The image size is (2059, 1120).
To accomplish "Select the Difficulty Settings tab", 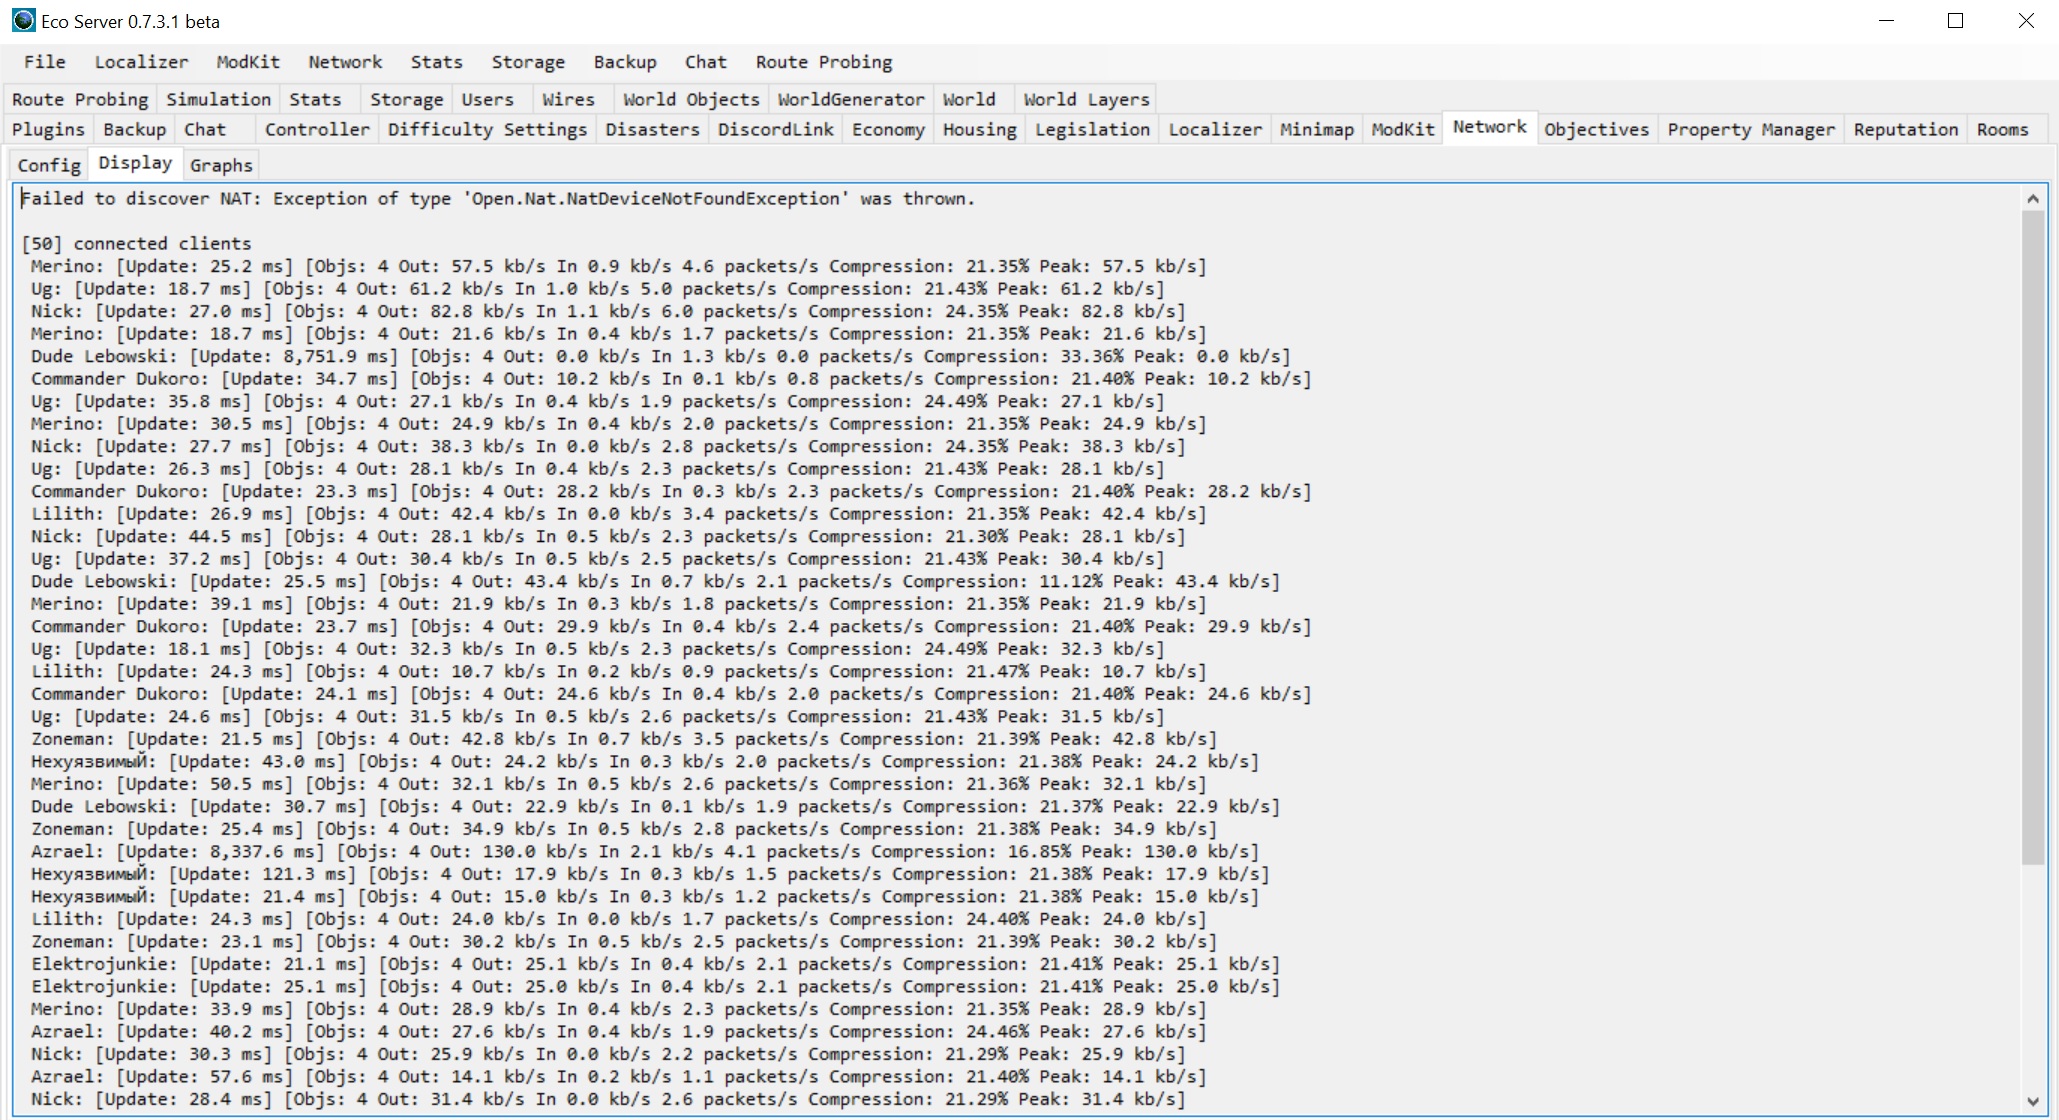I will point(487,129).
